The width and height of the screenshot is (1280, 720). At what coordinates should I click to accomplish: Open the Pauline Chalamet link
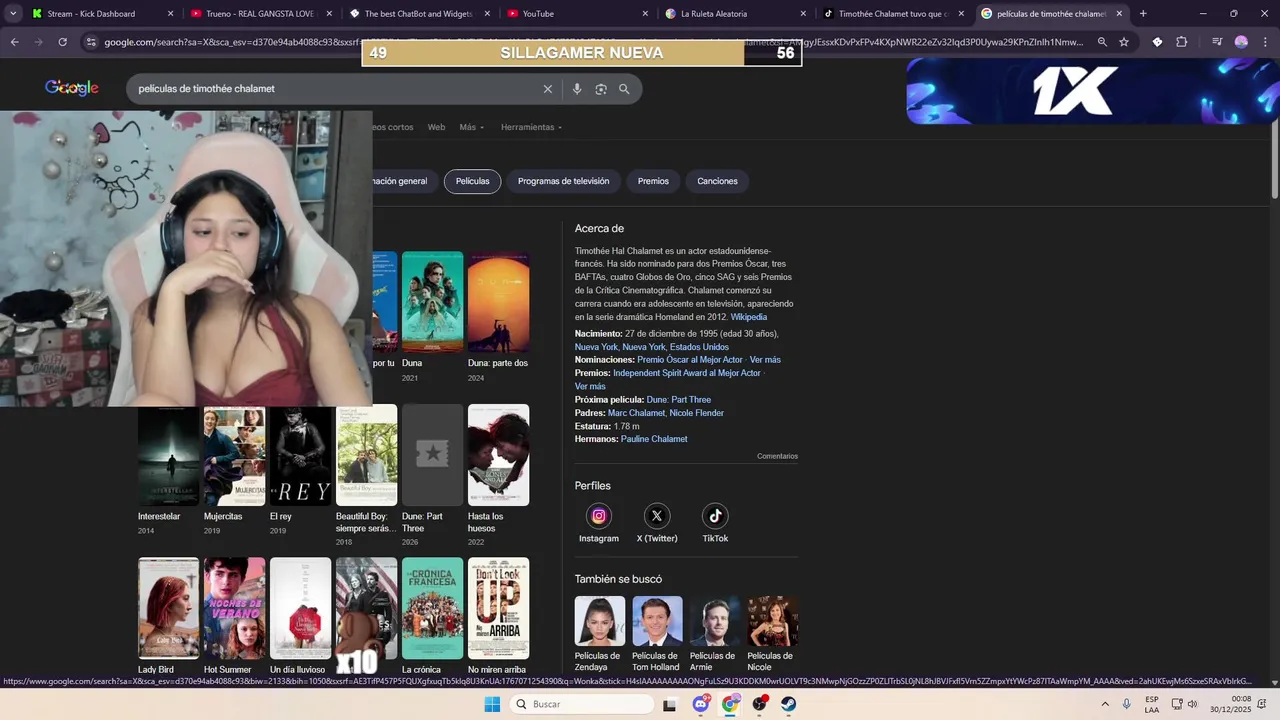tap(654, 439)
